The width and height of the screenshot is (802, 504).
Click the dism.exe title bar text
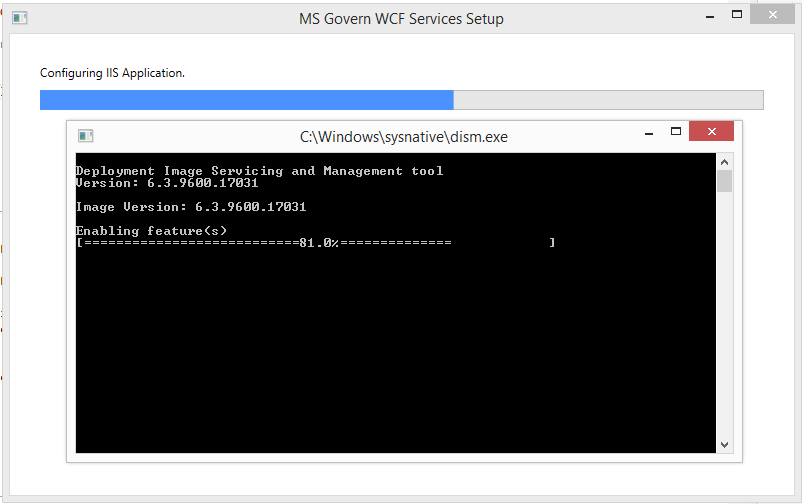(404, 136)
